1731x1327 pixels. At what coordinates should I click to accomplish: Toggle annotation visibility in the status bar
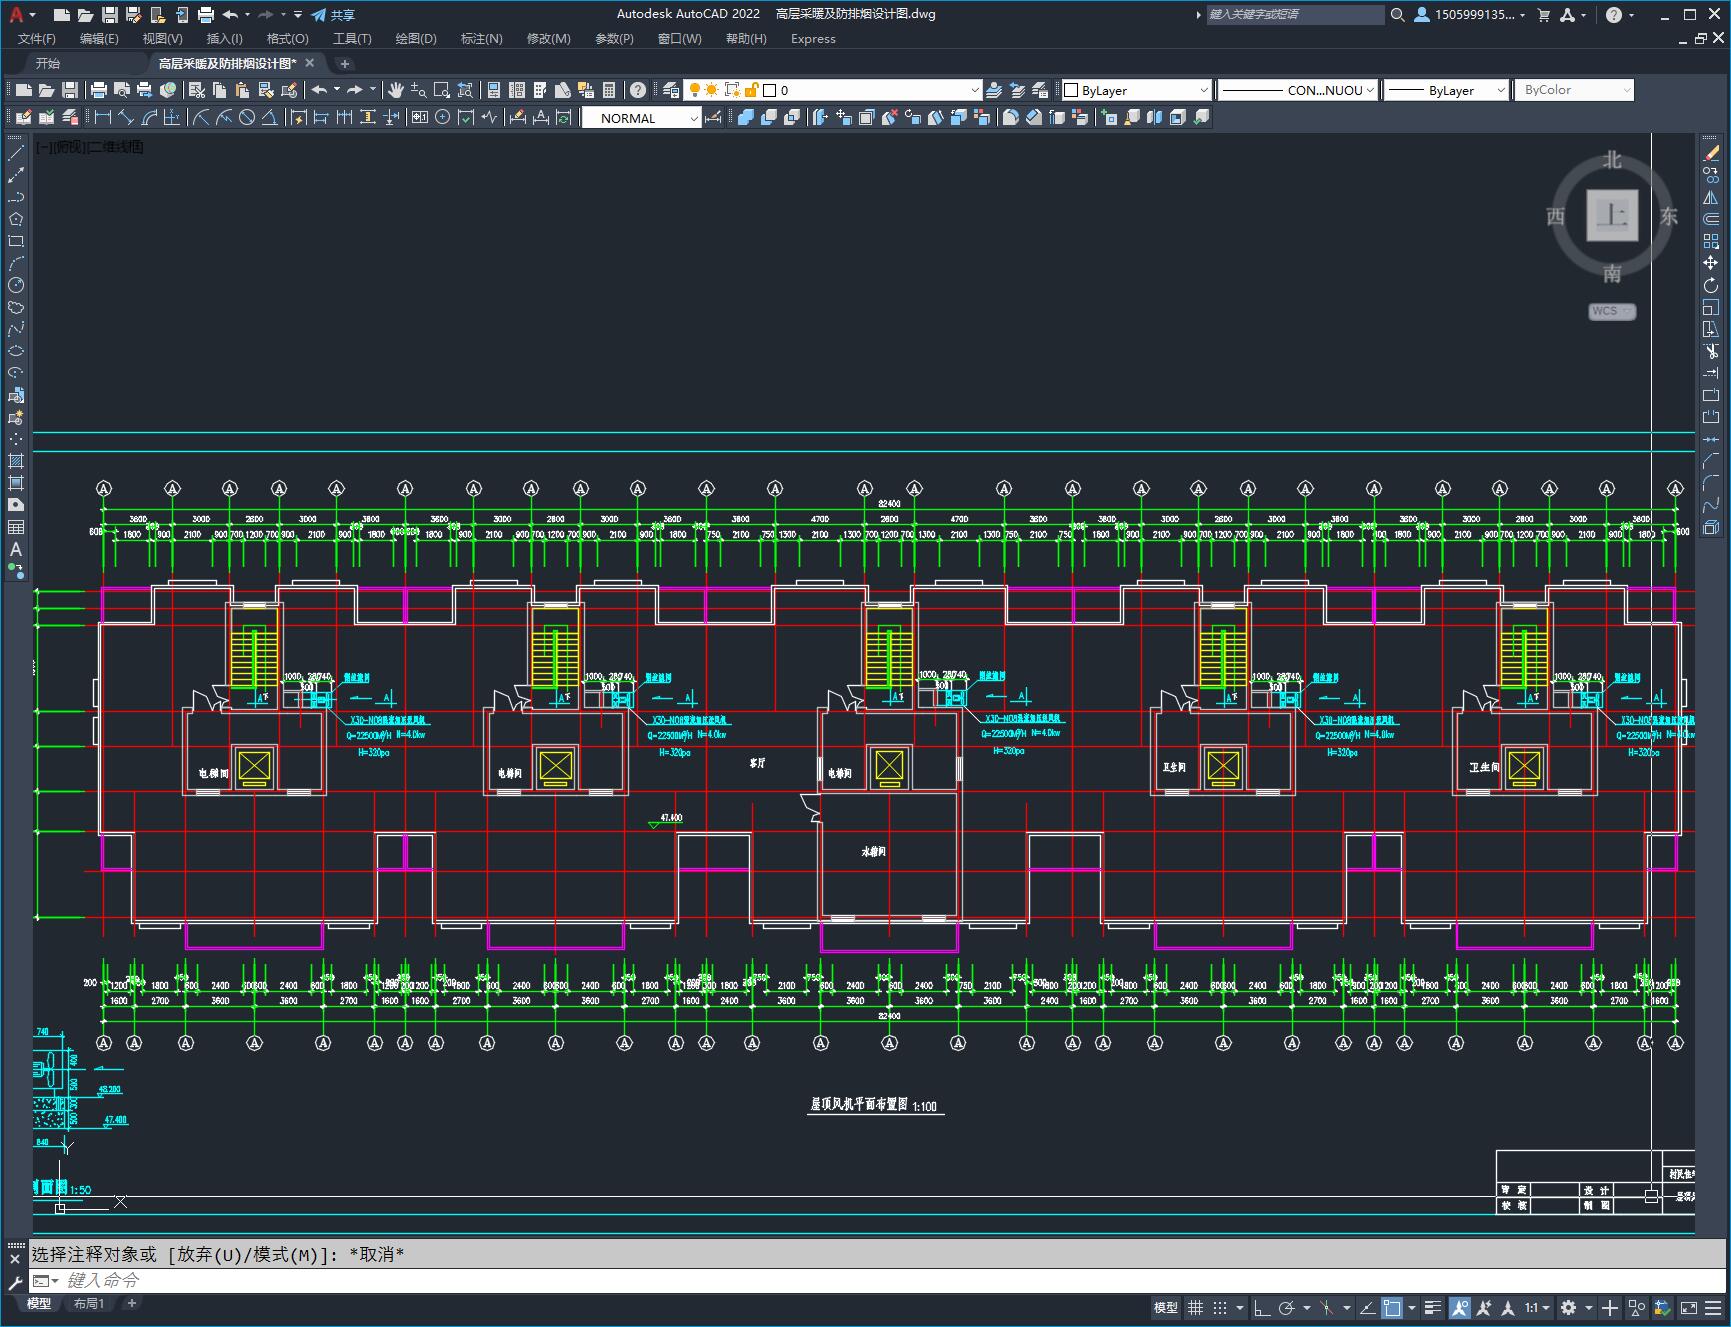click(1459, 1307)
